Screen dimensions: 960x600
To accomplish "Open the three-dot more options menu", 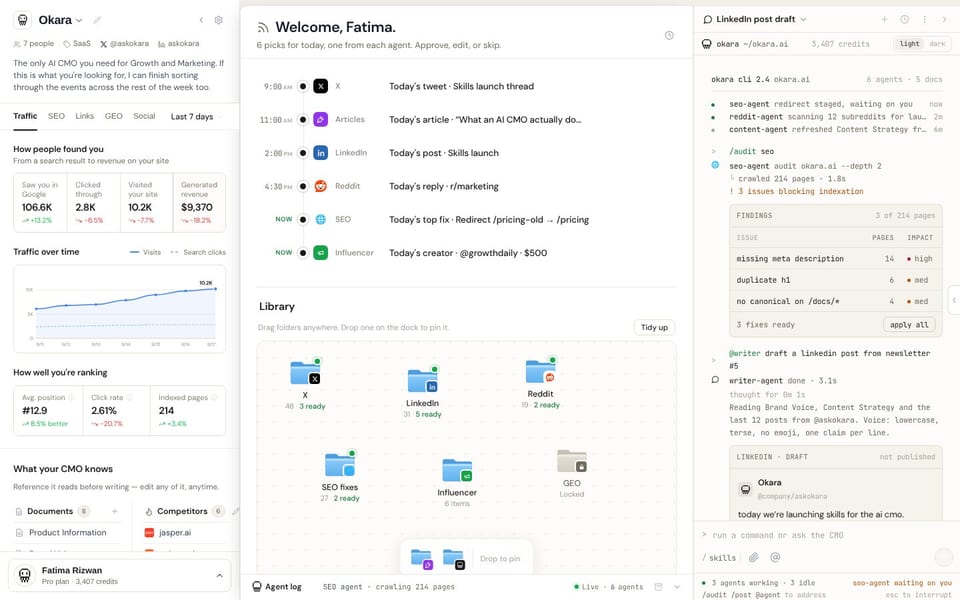I will click(x=924, y=20).
